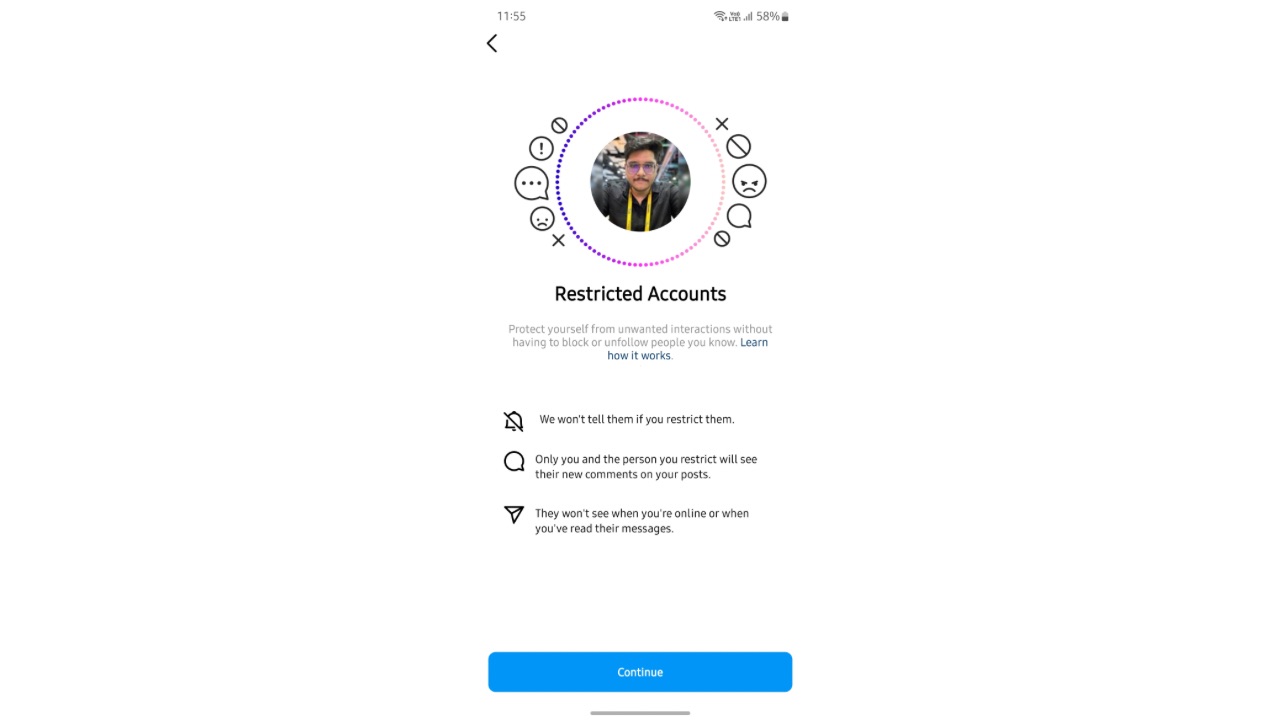Tap the comment bubble icon beside comments text
This screenshot has height=720, width=1280.
pos(514,461)
